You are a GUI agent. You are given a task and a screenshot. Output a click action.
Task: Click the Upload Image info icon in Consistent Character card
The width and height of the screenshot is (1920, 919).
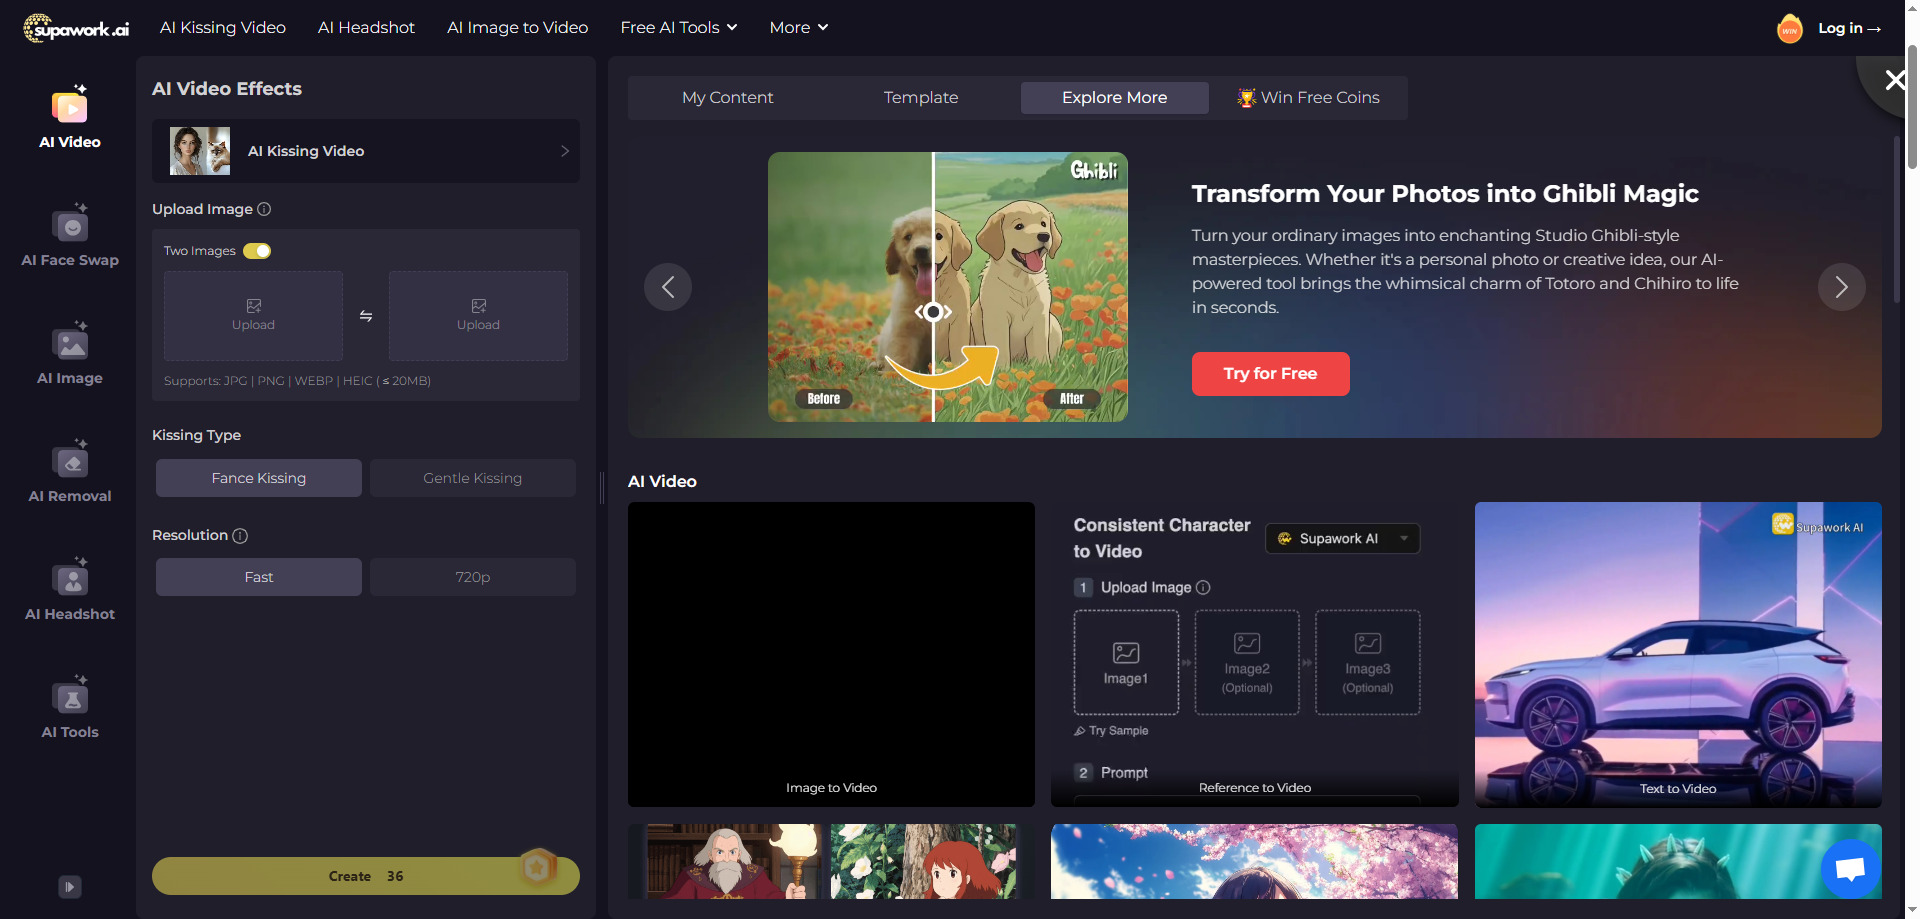(1203, 588)
